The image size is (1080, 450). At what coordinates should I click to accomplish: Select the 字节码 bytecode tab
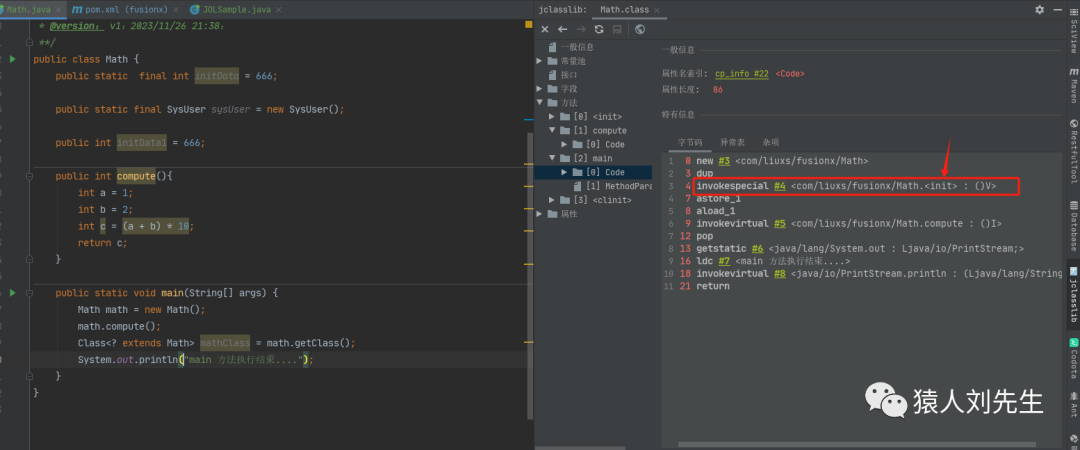point(690,142)
